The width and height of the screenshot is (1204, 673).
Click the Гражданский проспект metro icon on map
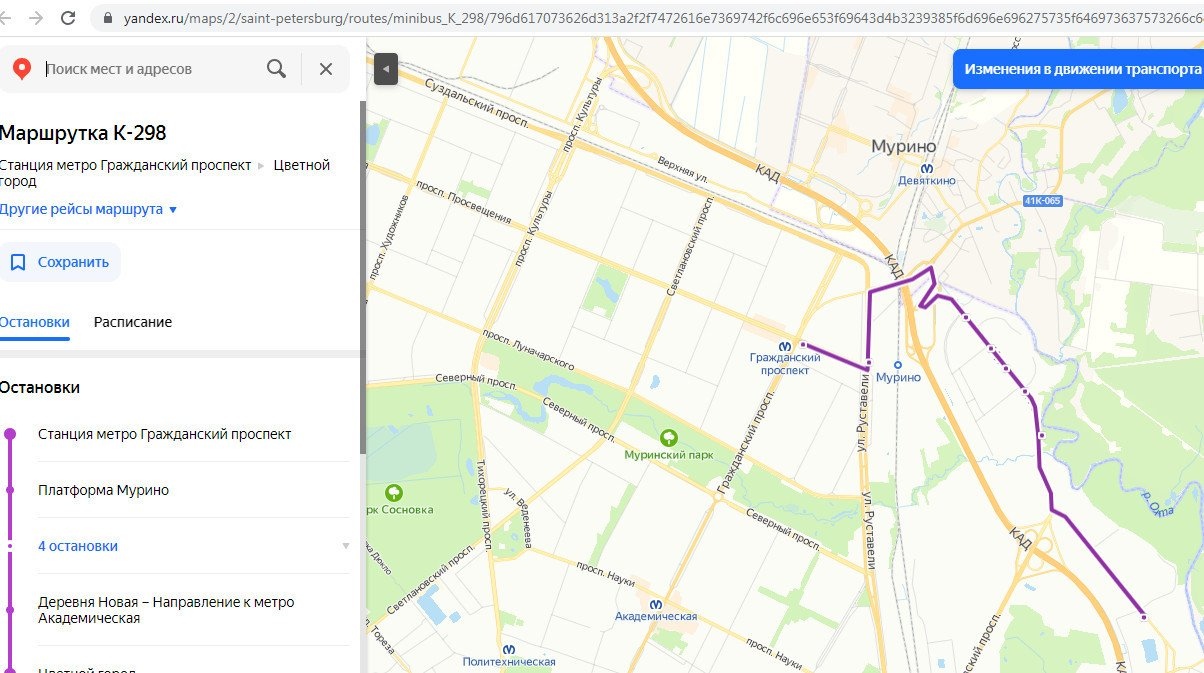(x=785, y=345)
